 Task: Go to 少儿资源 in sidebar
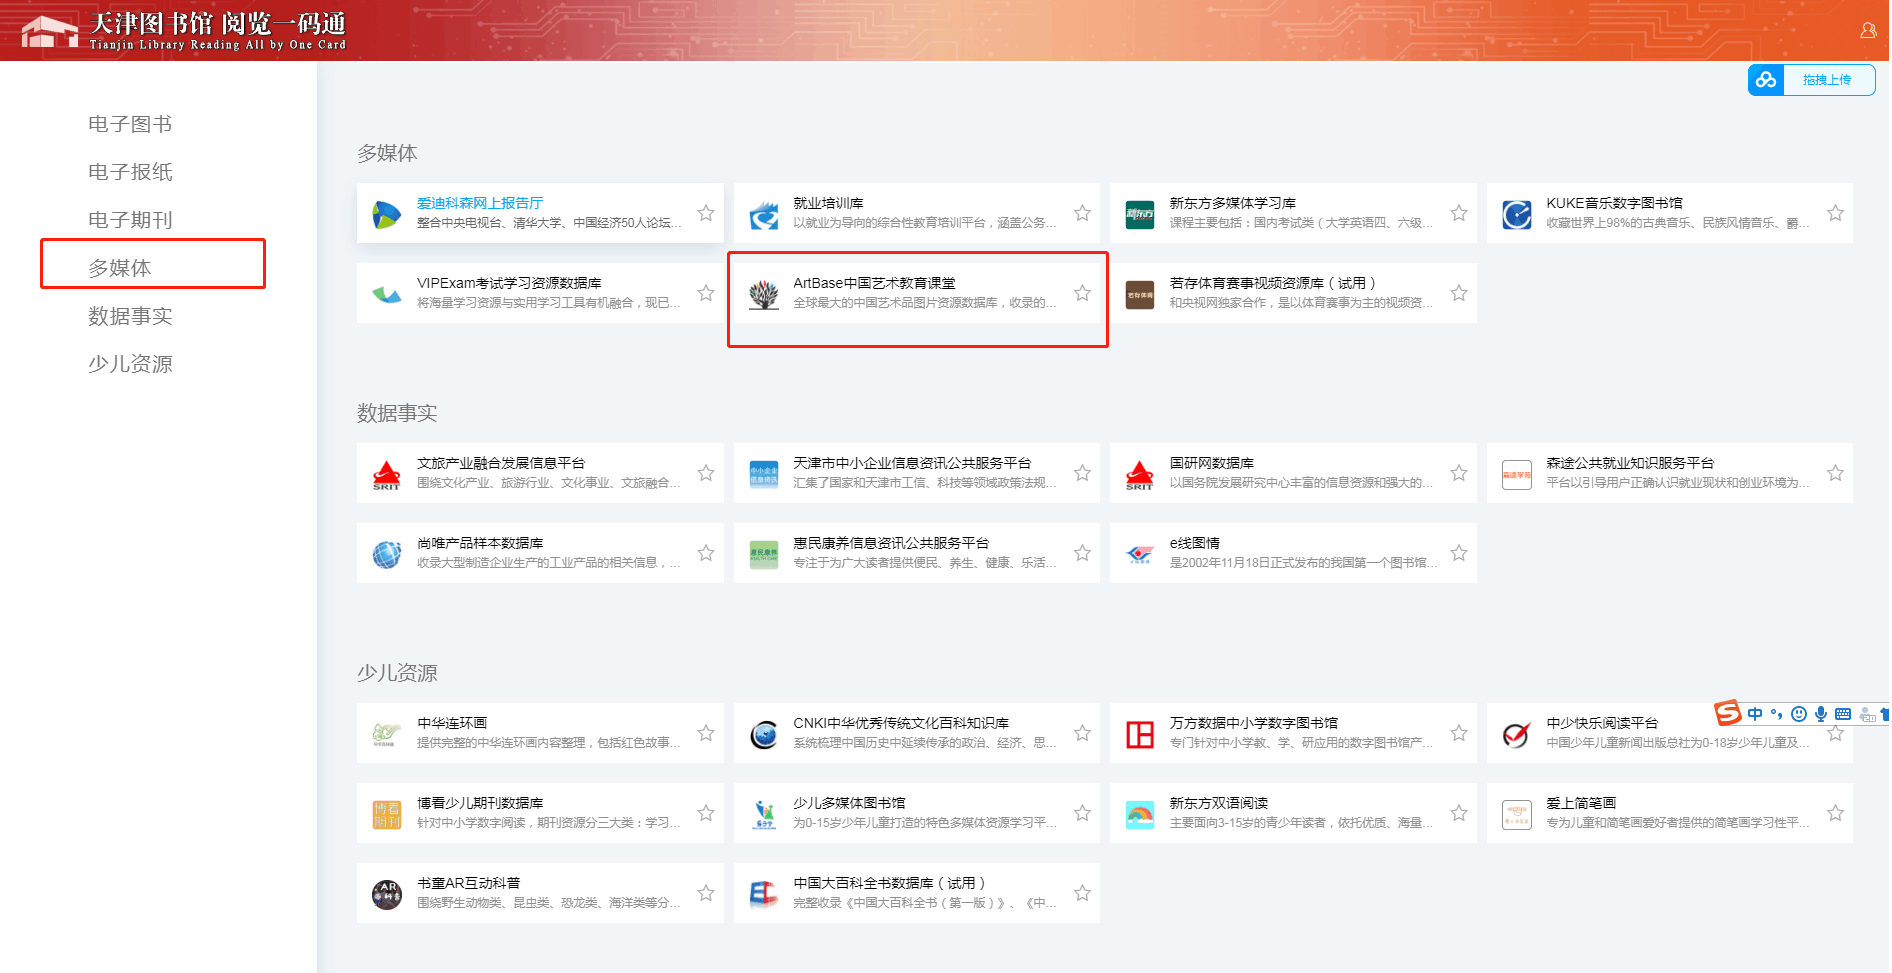[130, 364]
